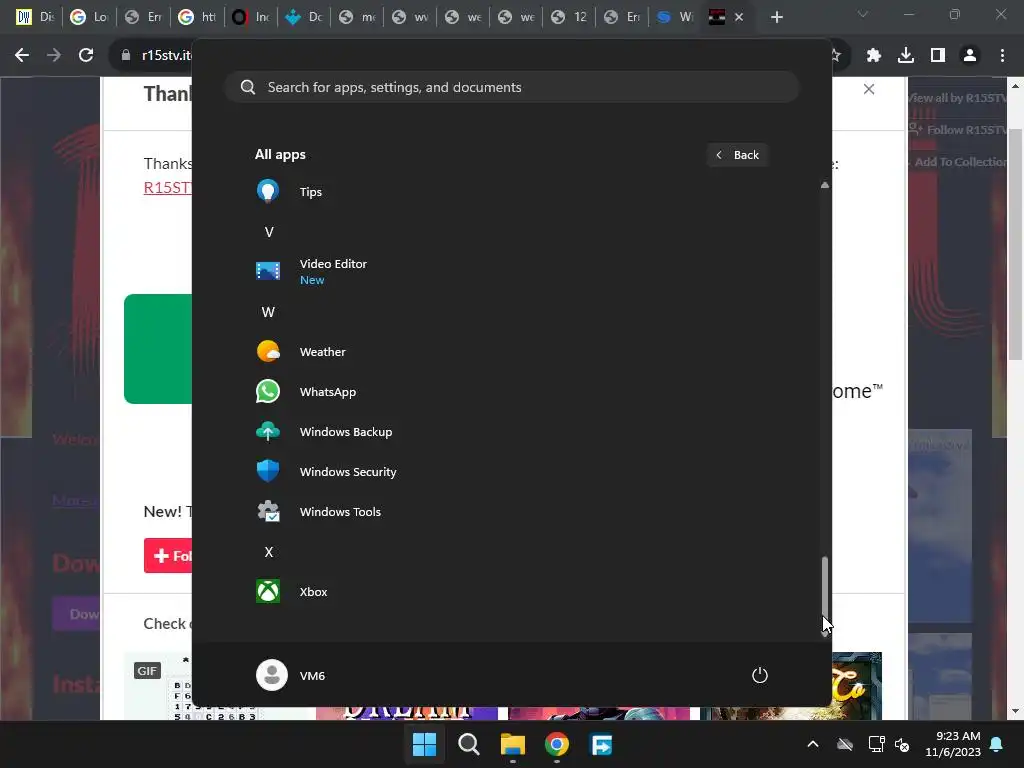Open the Chrome tab search chevron

(x=863, y=14)
